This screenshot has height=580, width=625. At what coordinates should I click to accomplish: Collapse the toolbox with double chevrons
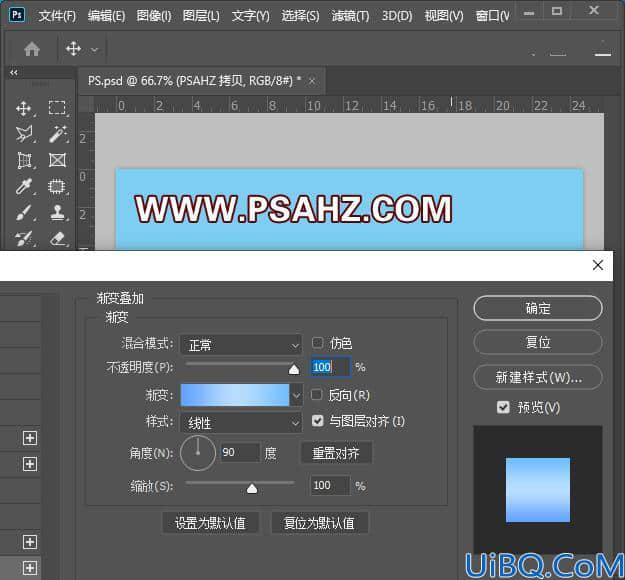(14, 73)
